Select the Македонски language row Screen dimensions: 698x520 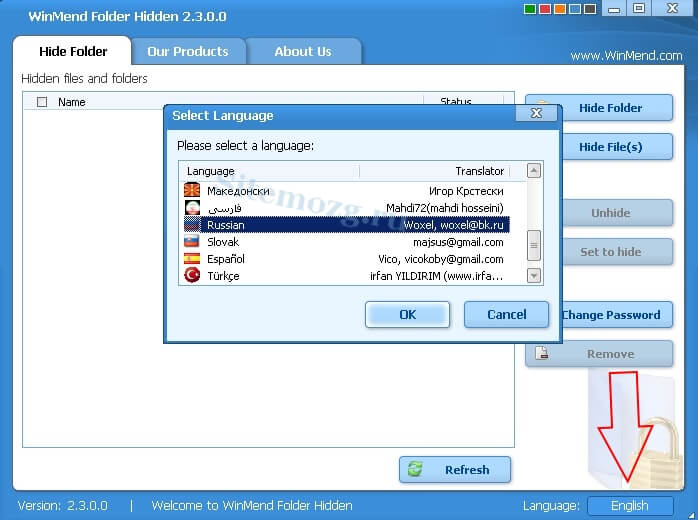(346, 191)
